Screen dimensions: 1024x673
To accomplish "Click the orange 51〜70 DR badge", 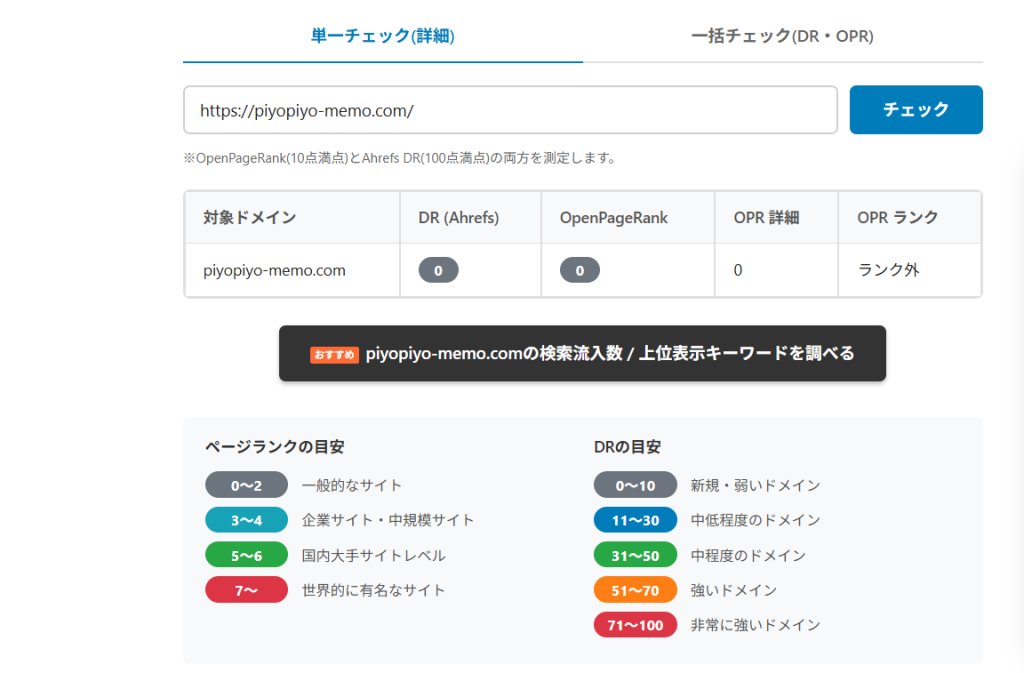I will (x=635, y=590).
